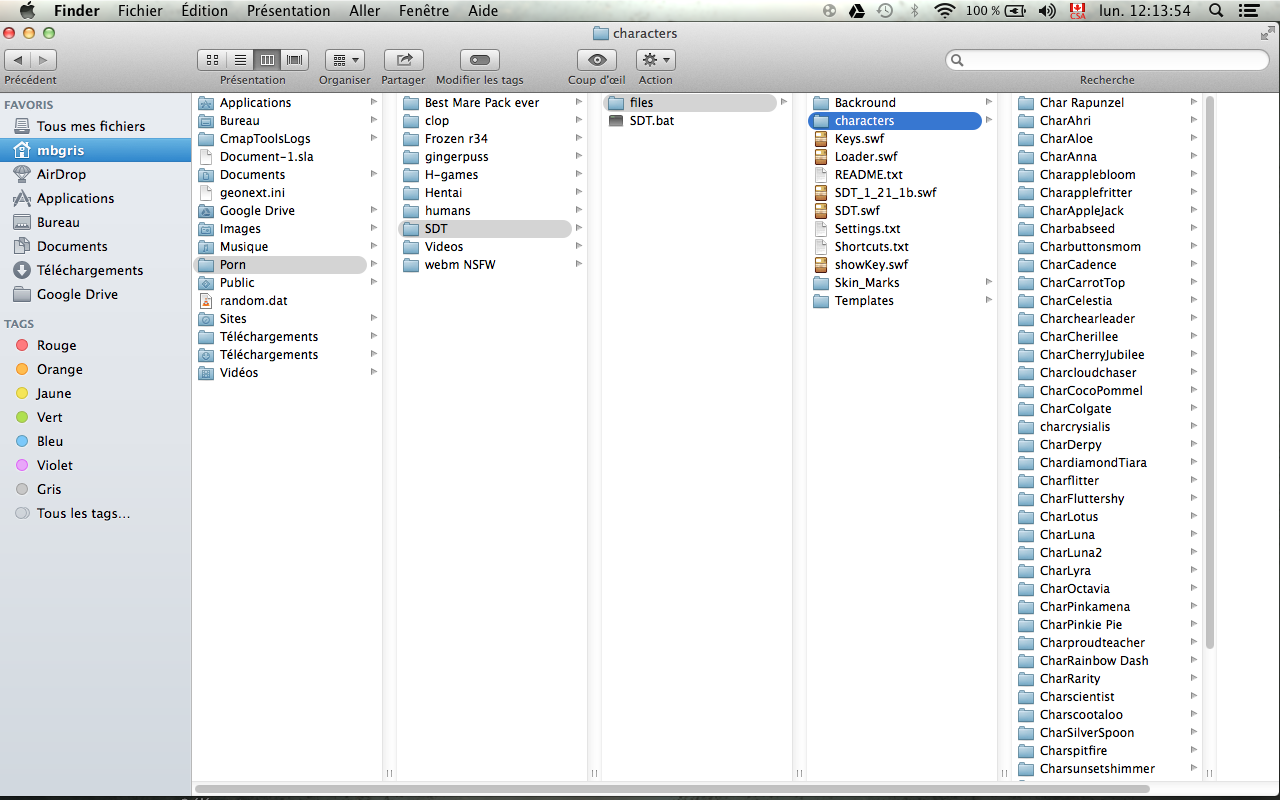Toggle column view mode button

(x=267, y=60)
